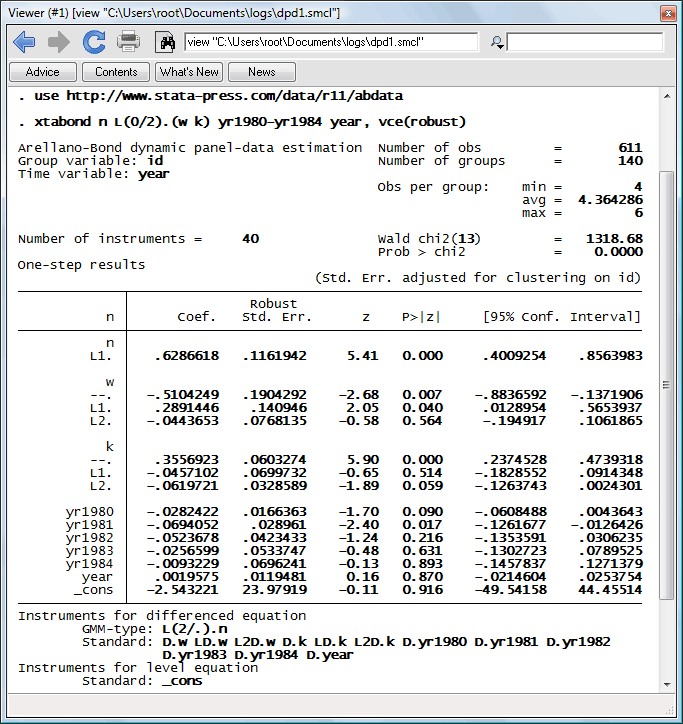
Task: Click the vertical scrollbar thumb
Action: [667, 385]
